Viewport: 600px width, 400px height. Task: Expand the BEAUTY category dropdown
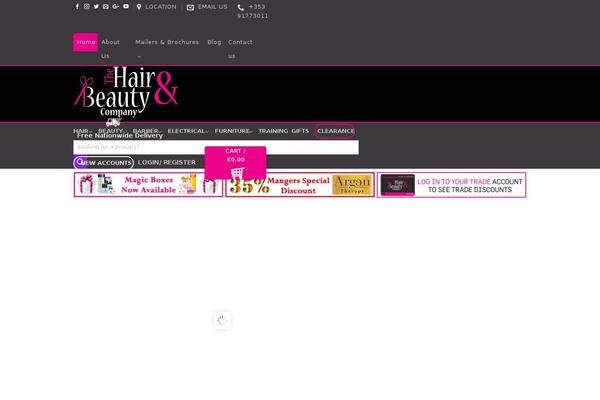[x=112, y=131]
